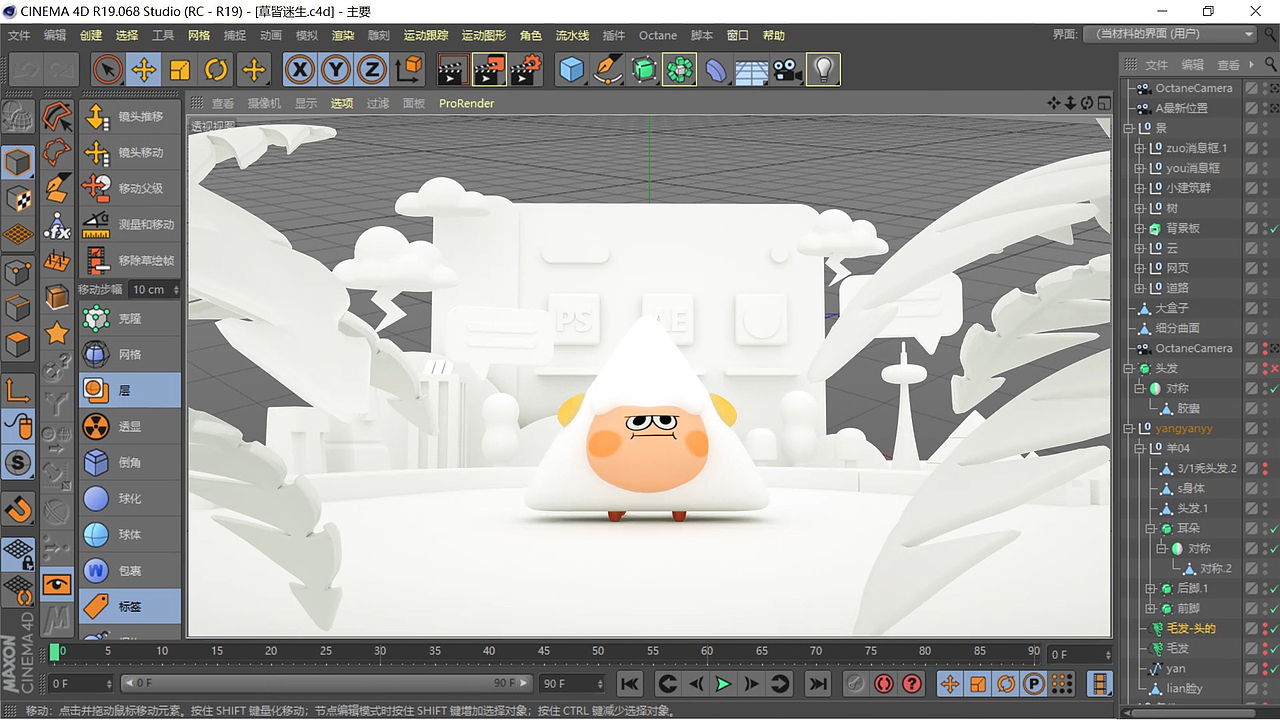Click the object manager horizontal scrollbar
1280x720 pixels.
coord(1195,713)
